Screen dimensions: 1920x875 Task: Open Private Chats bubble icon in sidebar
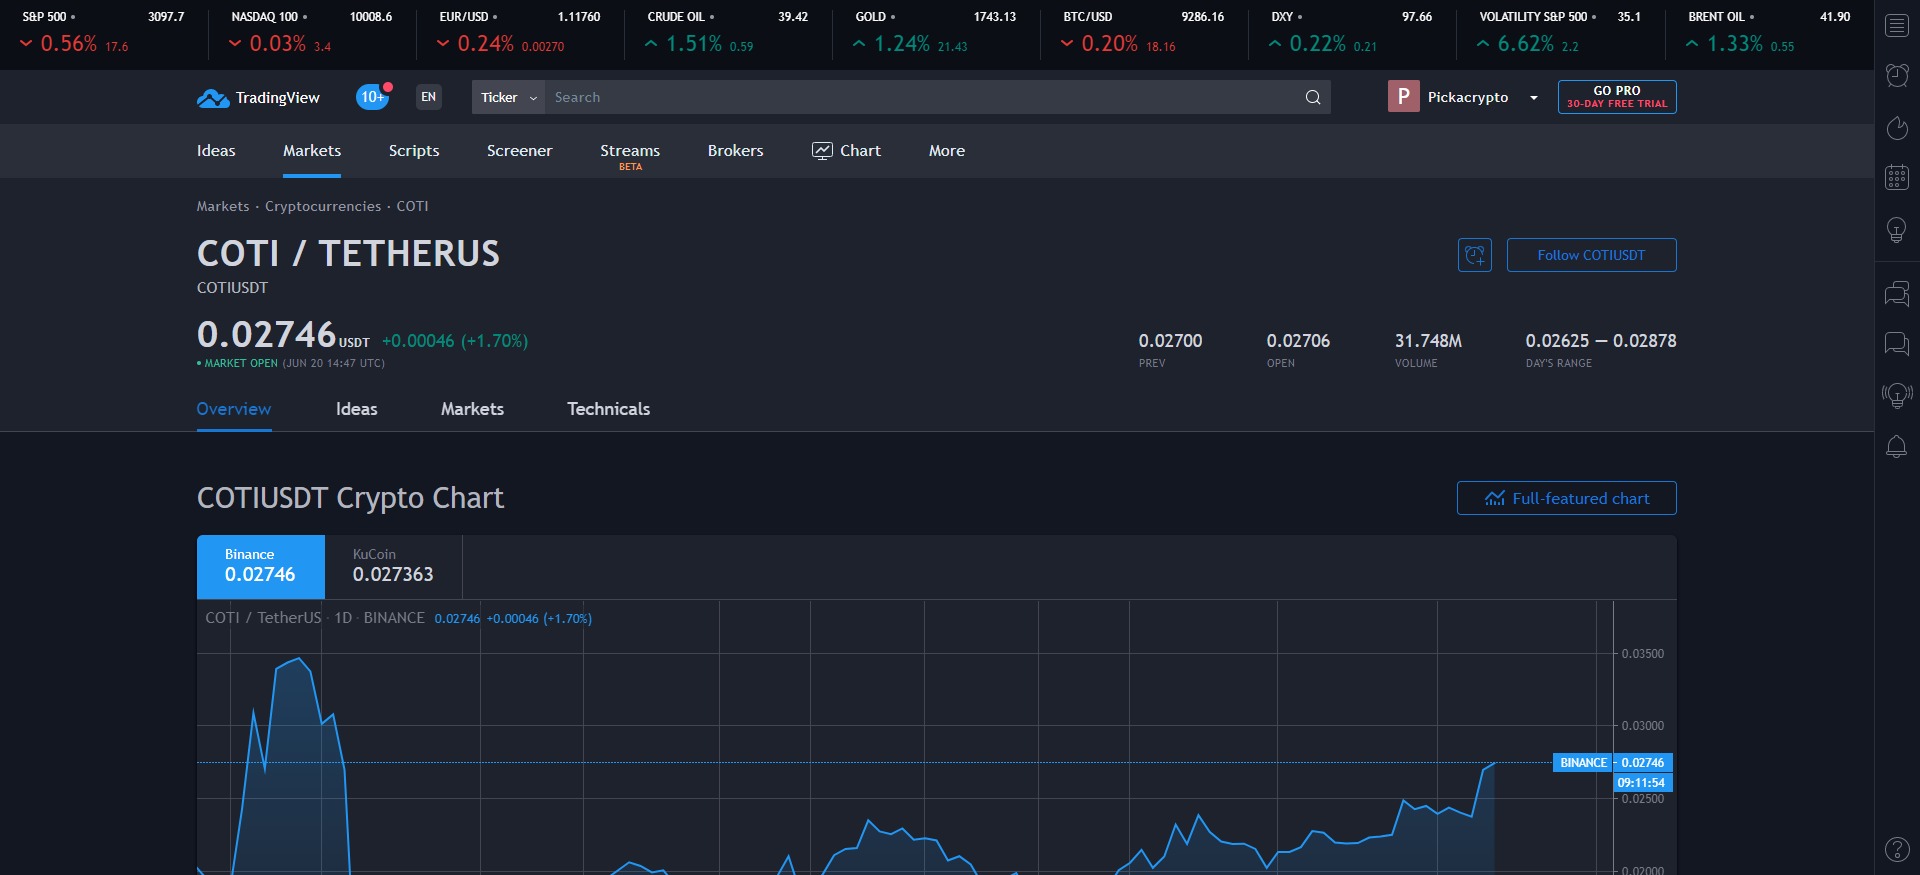1897,344
